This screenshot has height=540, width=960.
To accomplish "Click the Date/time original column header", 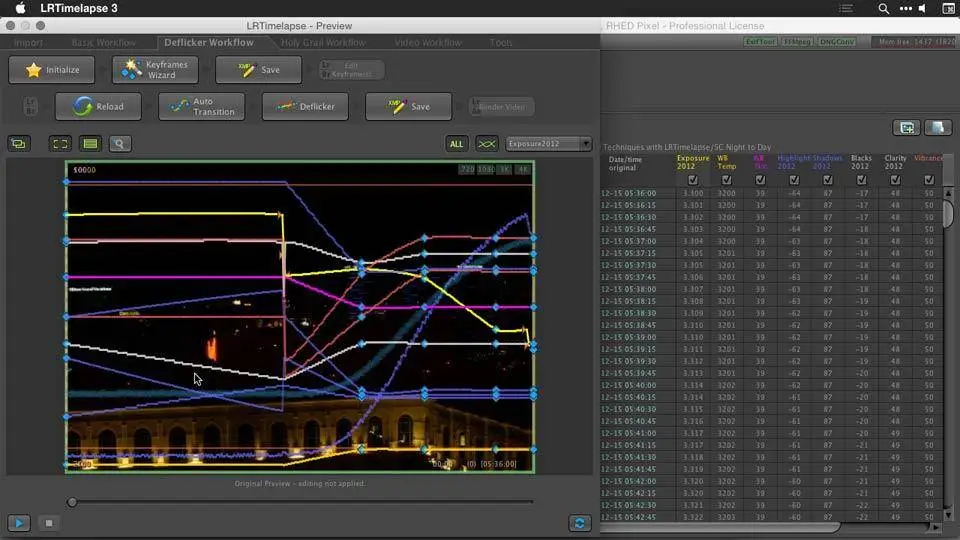I will click(x=624, y=163).
